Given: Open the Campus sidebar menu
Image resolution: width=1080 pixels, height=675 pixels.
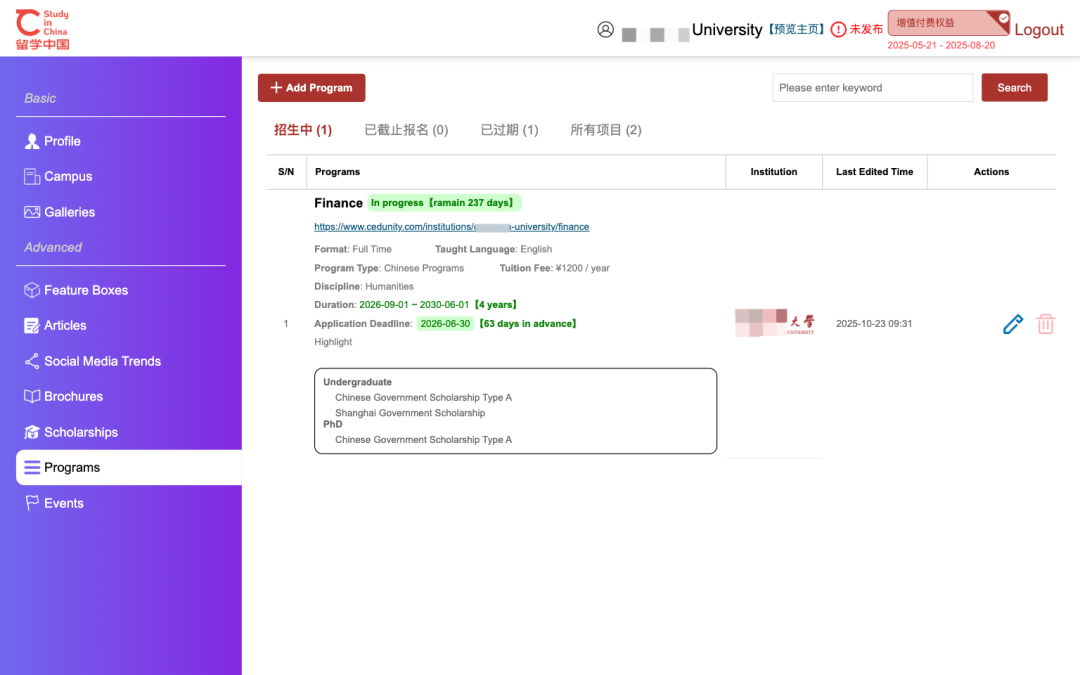Looking at the screenshot, I should 68,176.
